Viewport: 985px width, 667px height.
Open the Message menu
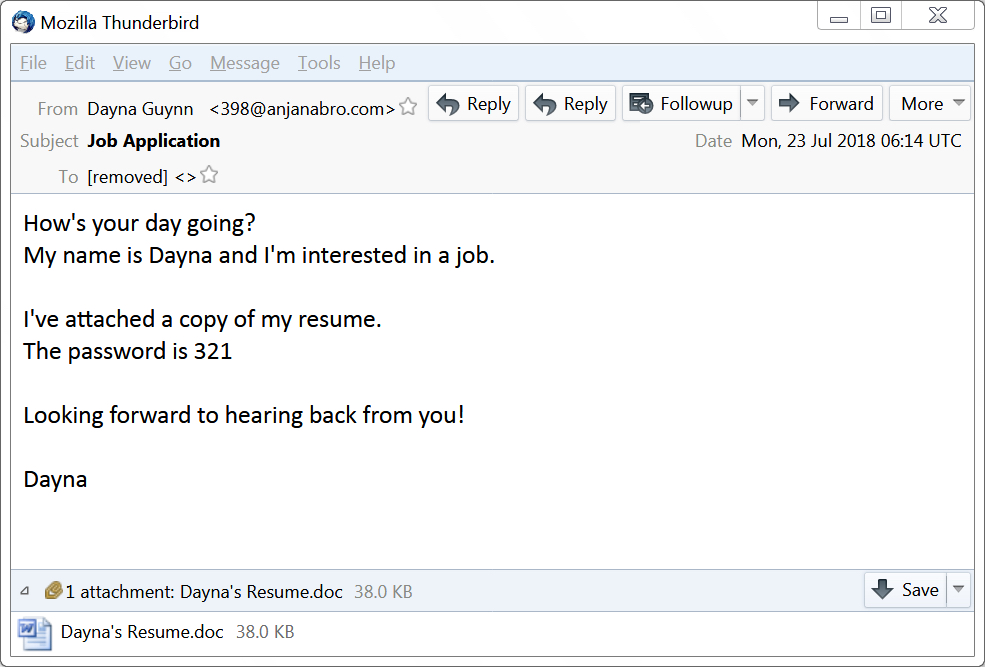click(245, 63)
